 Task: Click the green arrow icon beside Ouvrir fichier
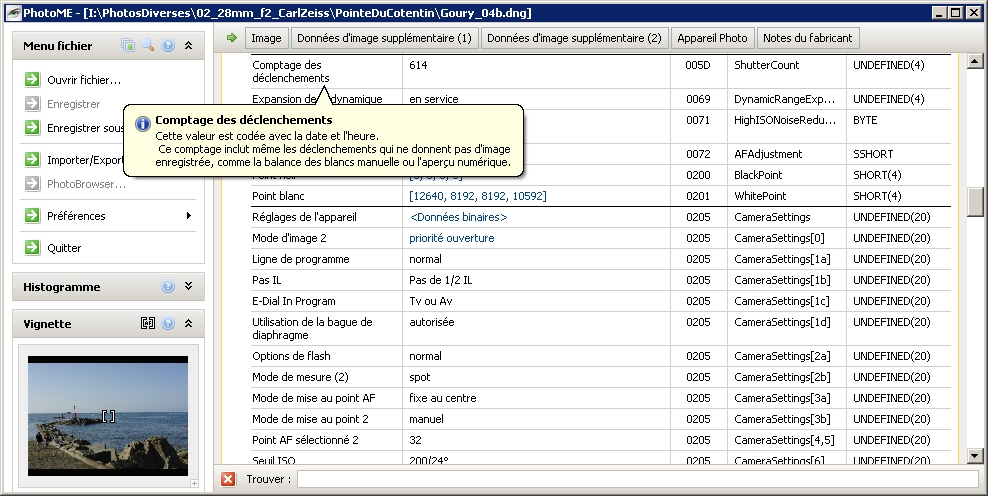(x=32, y=79)
